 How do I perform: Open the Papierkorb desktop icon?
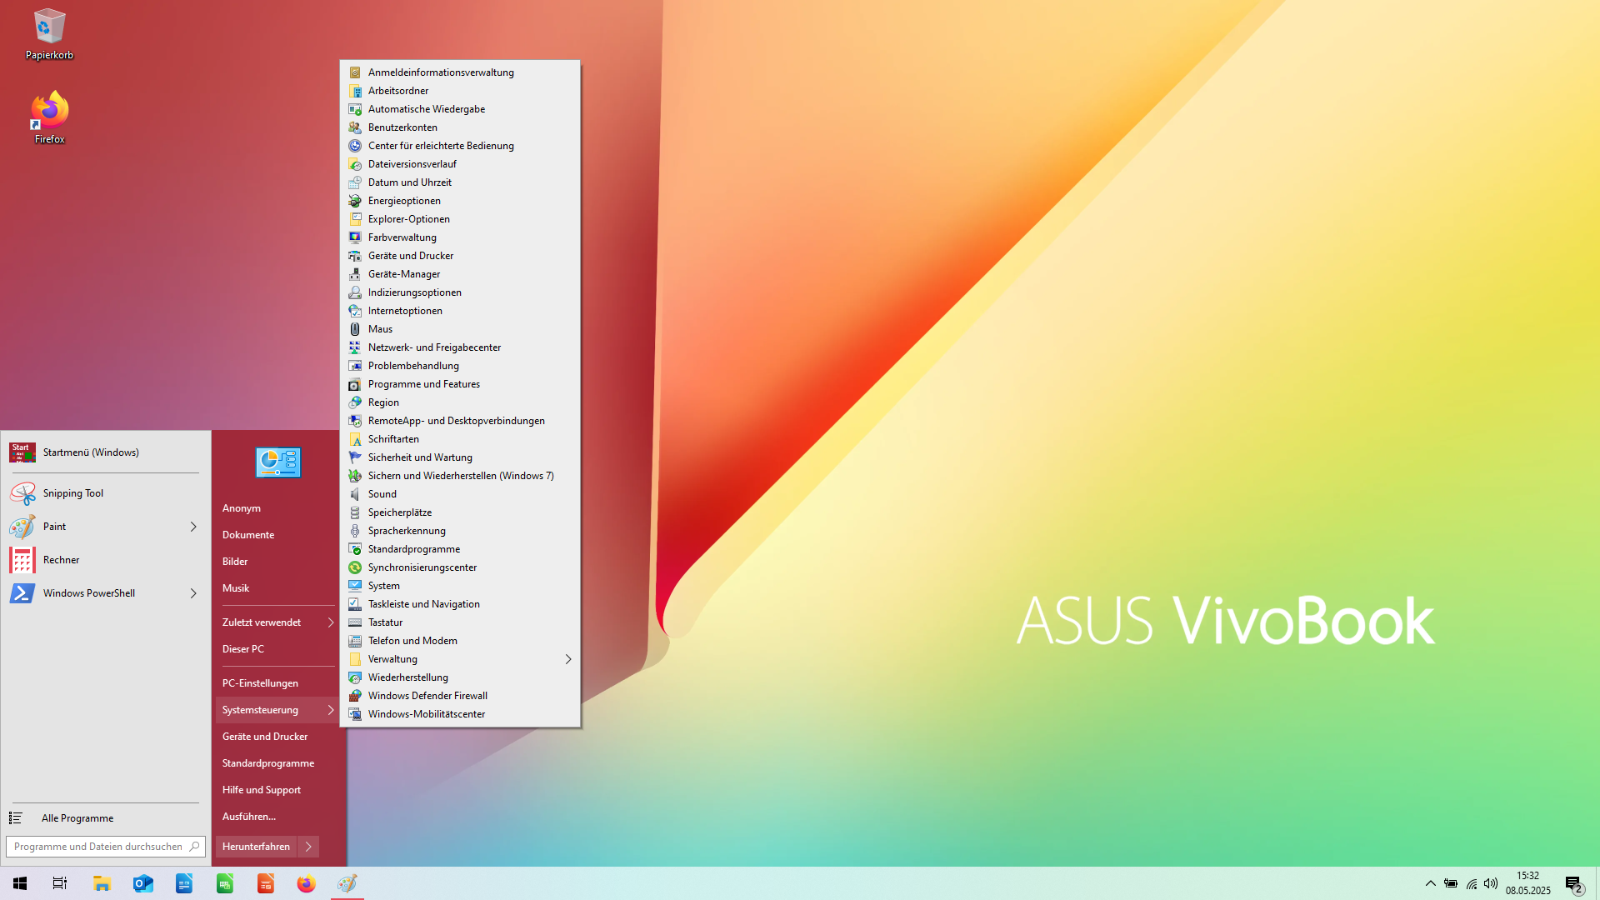pyautogui.click(x=49, y=34)
